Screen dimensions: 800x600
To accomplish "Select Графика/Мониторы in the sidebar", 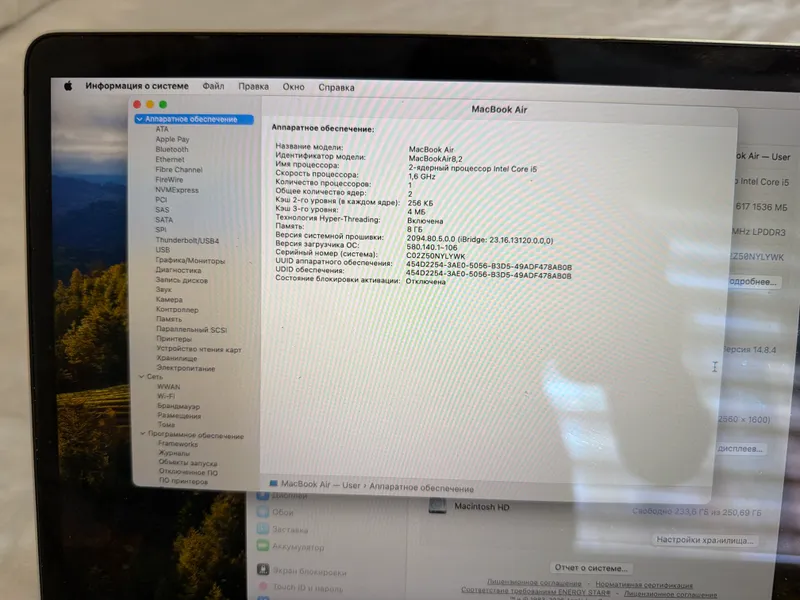I will tap(190, 260).
